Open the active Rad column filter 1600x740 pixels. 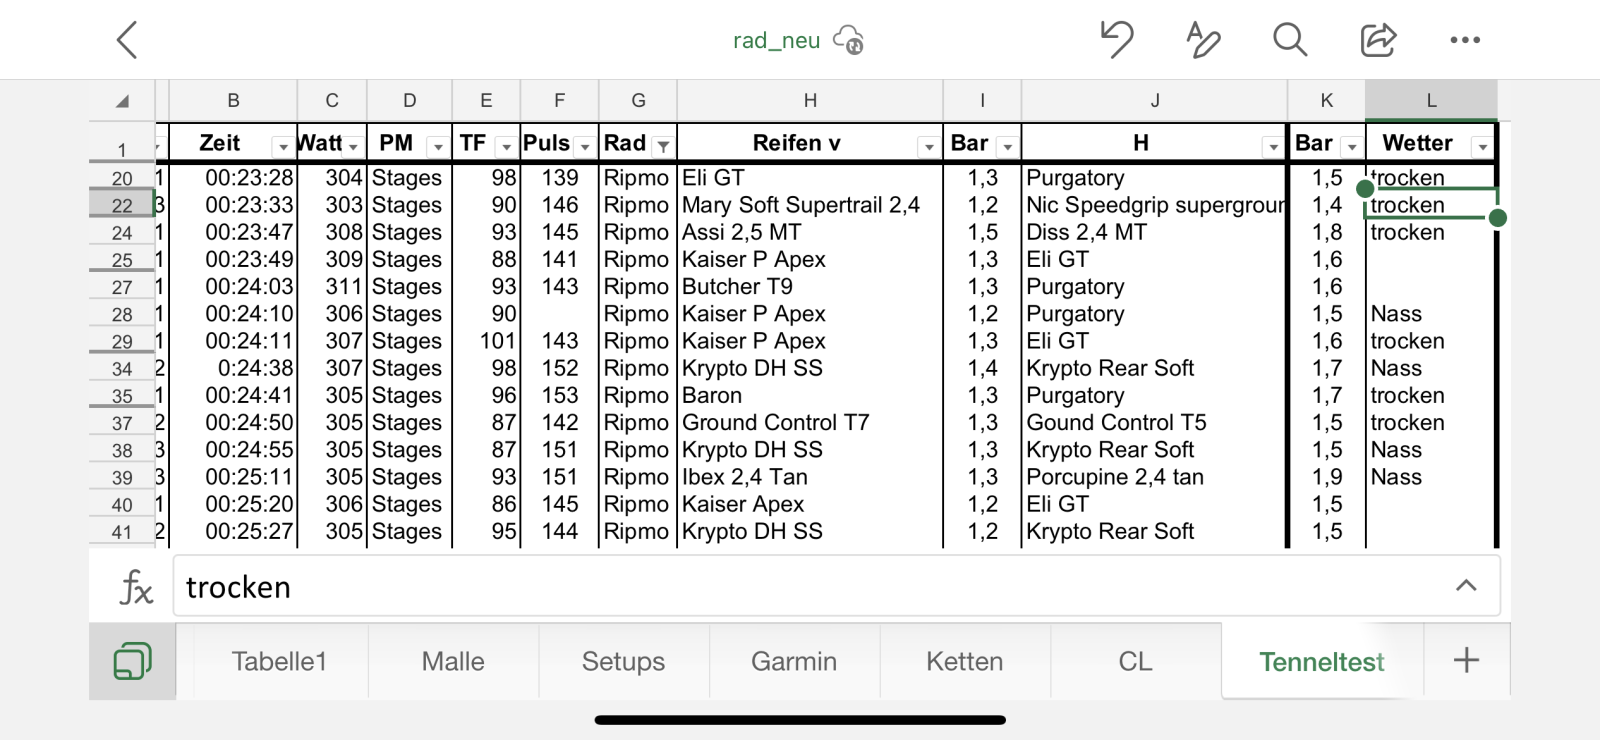(662, 147)
